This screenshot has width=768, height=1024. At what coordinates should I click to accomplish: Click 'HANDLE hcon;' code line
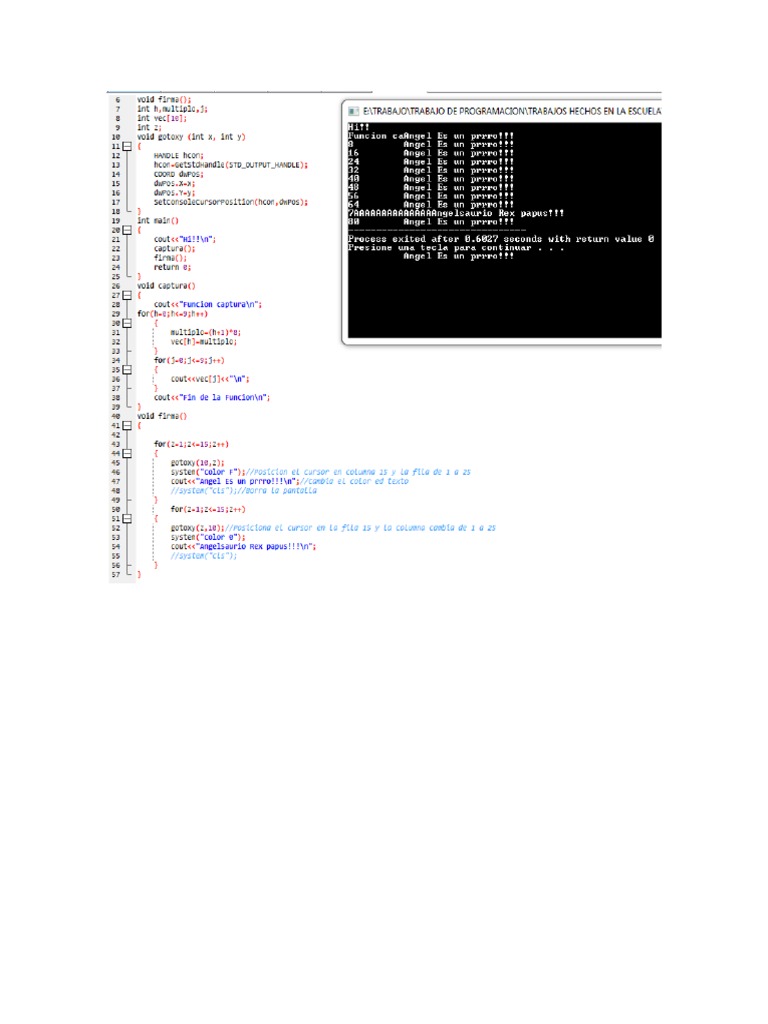pyautogui.click(x=178, y=155)
